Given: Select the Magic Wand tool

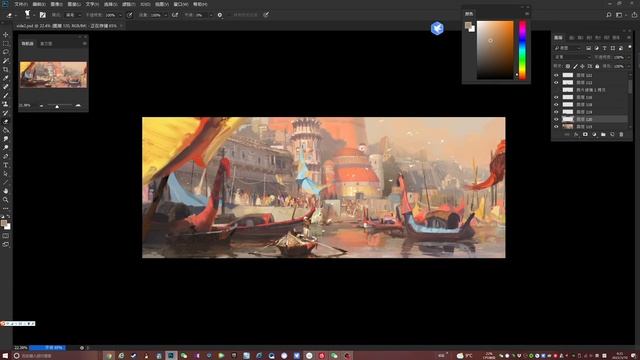Looking at the screenshot, I should tap(6, 60).
